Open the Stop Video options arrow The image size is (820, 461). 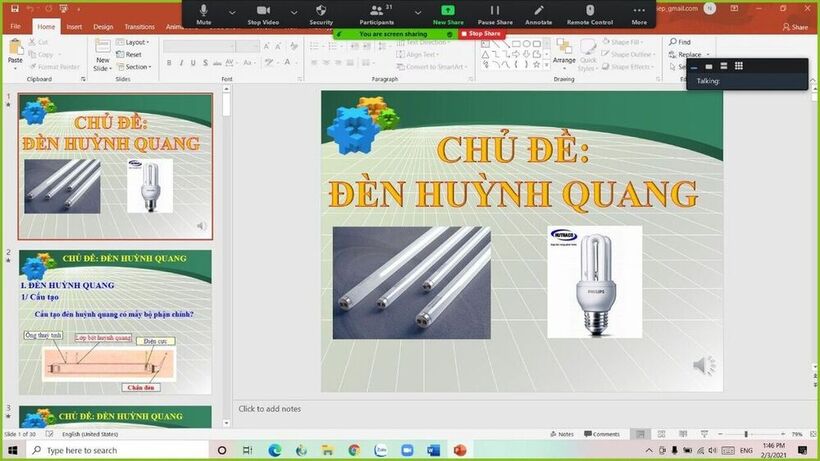click(294, 12)
